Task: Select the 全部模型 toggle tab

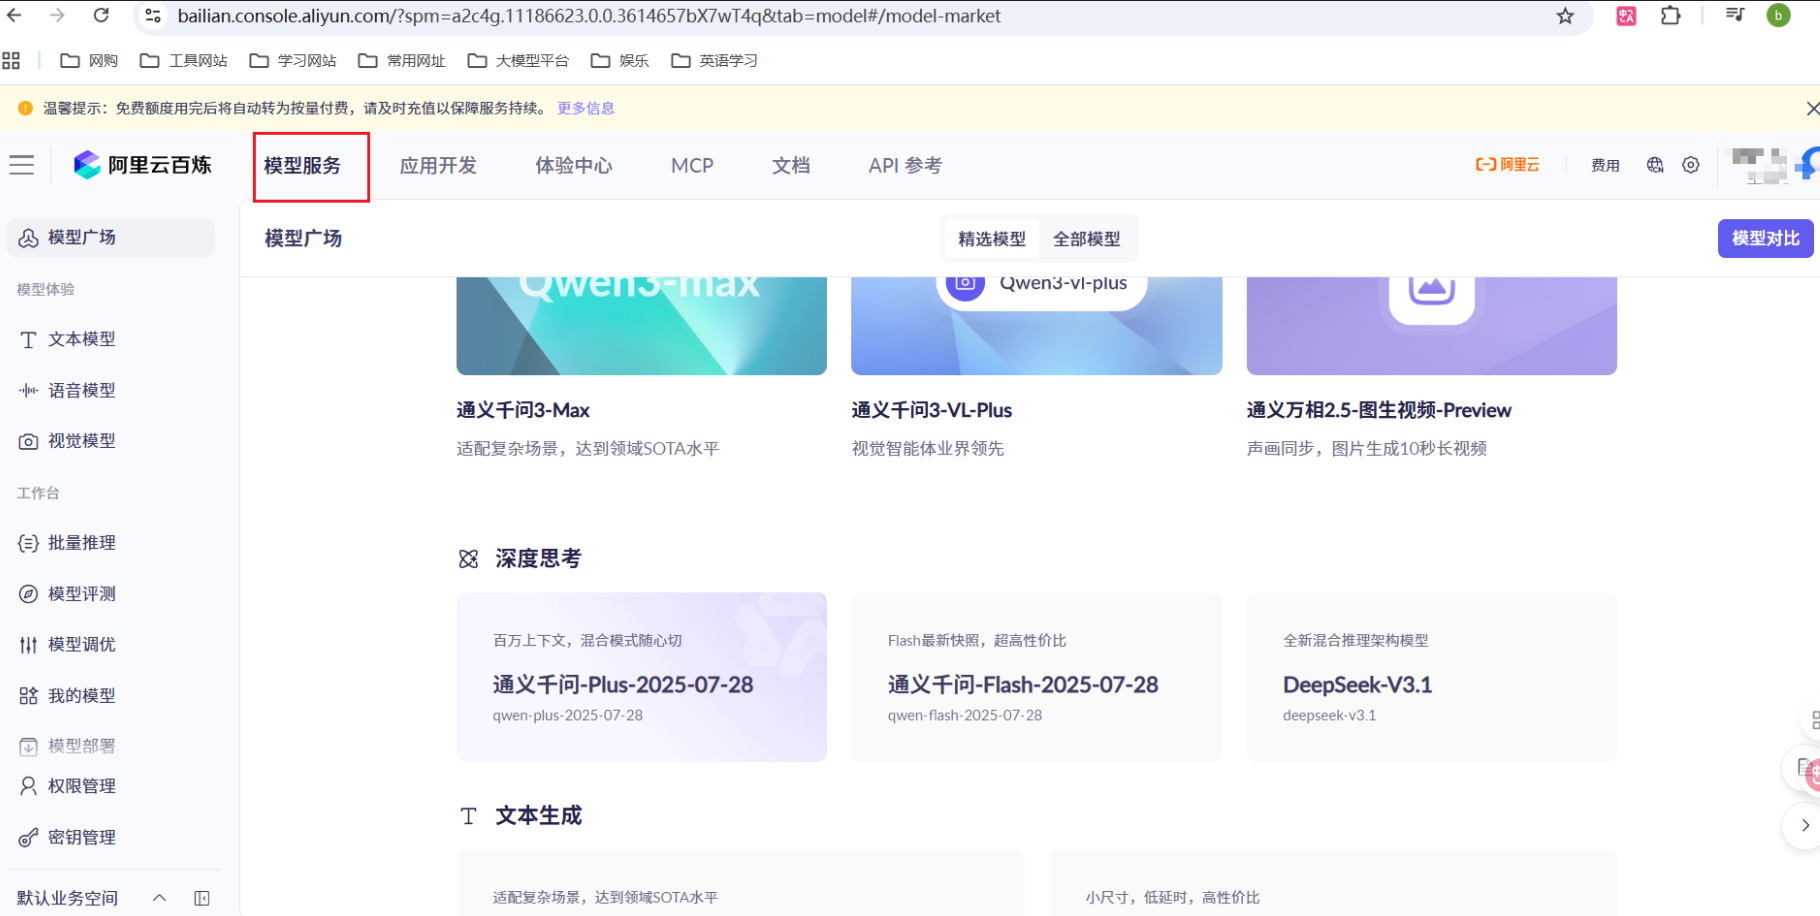Action: pyautogui.click(x=1087, y=239)
